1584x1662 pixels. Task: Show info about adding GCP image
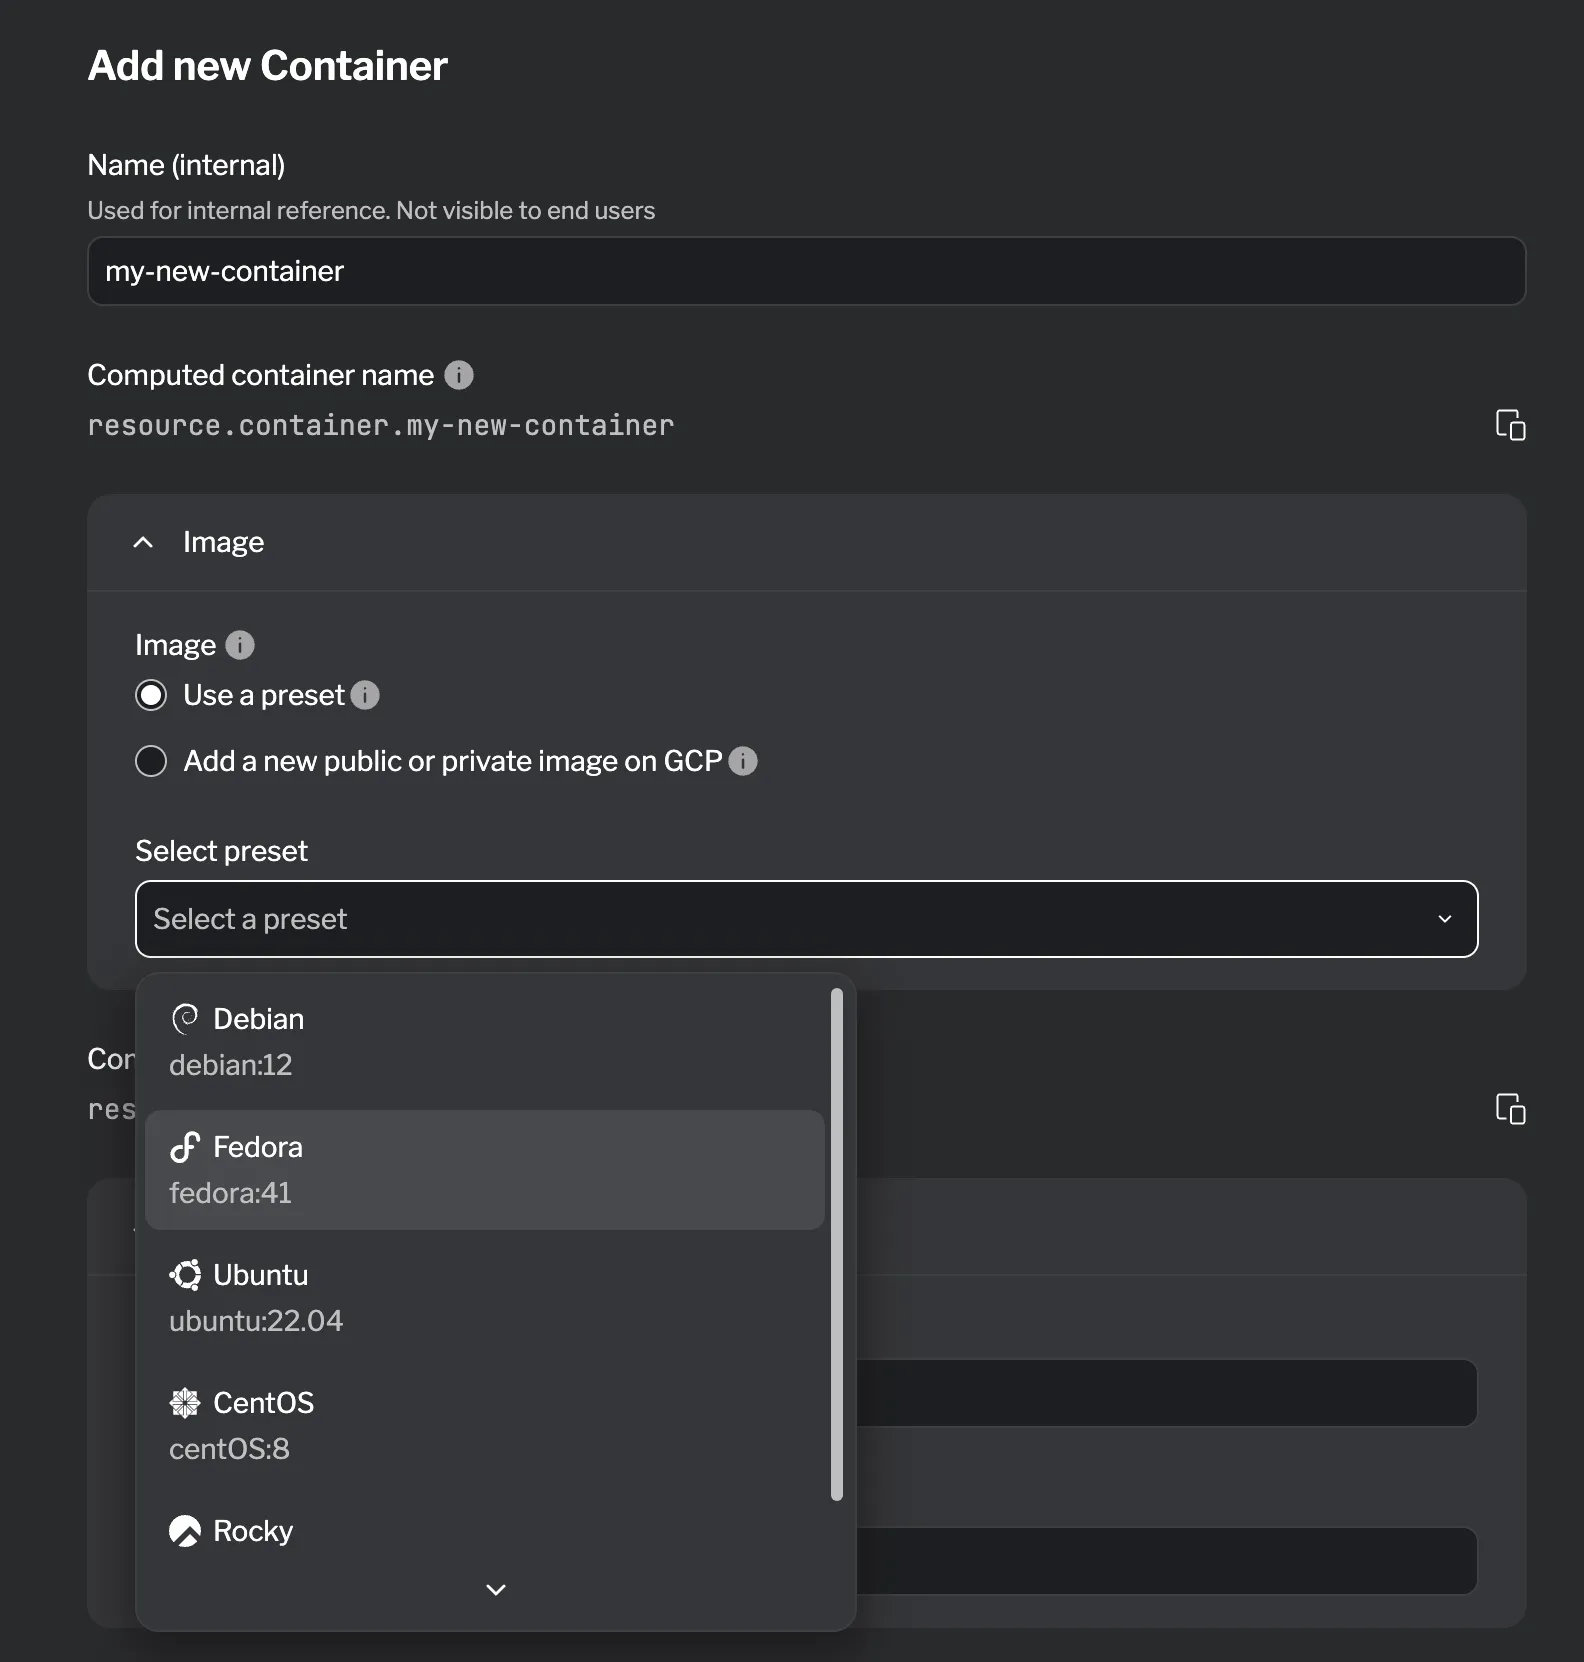pyautogui.click(x=743, y=761)
